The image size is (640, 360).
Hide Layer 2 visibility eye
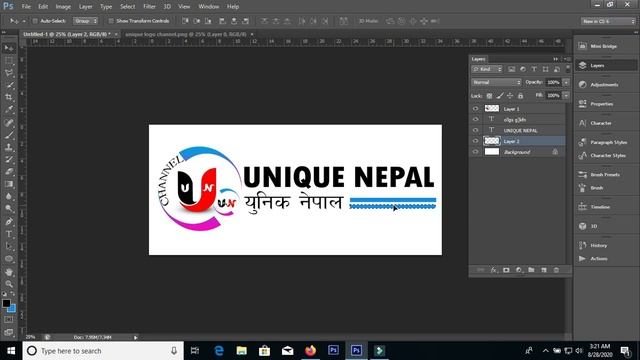point(475,141)
